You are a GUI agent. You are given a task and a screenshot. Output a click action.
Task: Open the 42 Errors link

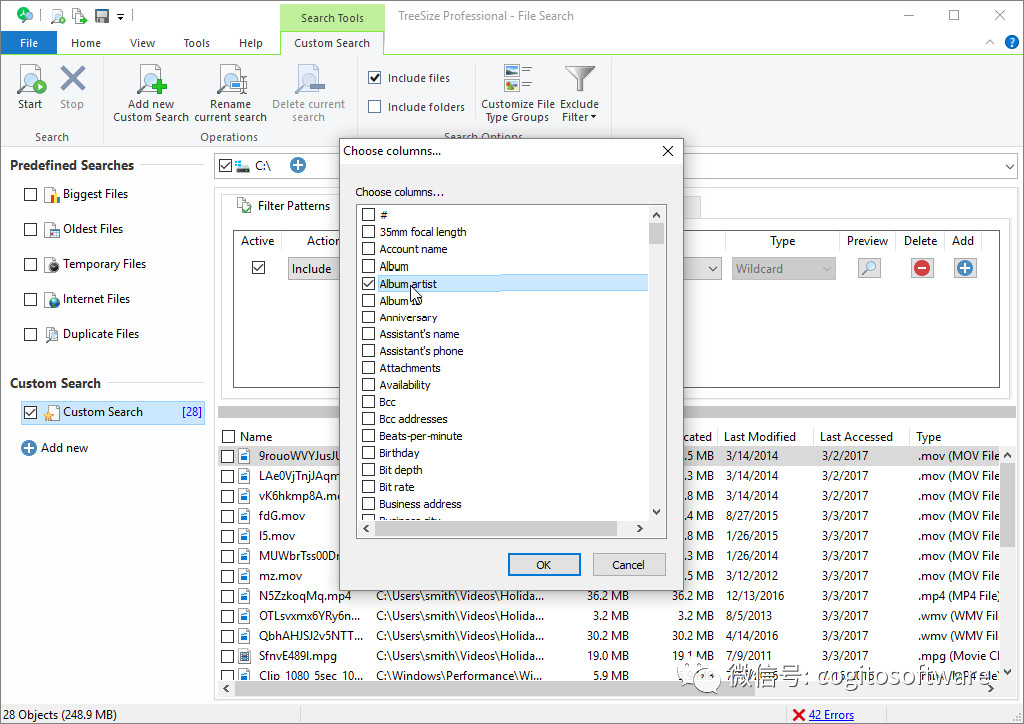pos(831,715)
